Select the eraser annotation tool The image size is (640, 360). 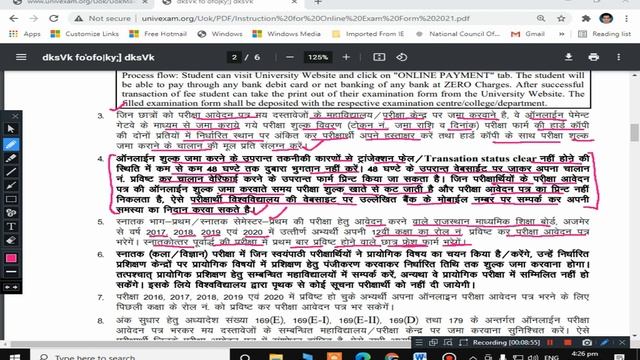coord(11,240)
